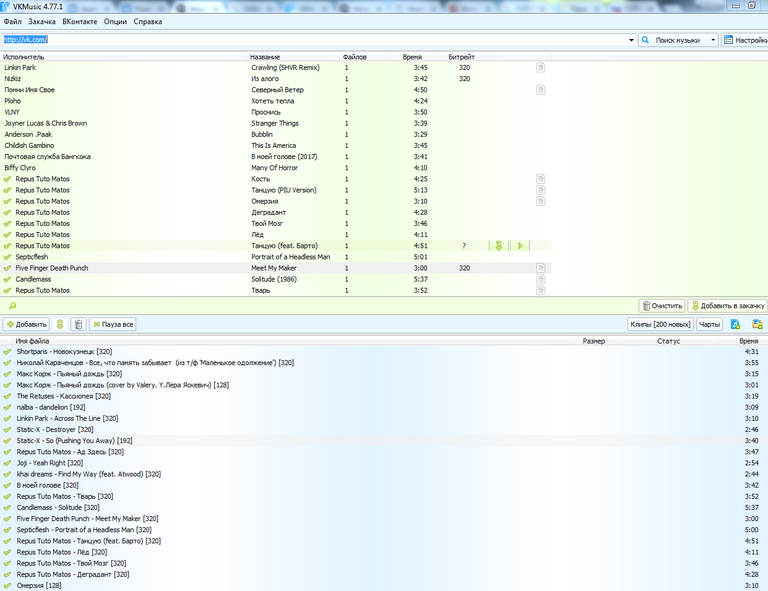Sort downloads by Статус column header
768x591 pixels.
pyautogui.click(x=669, y=341)
